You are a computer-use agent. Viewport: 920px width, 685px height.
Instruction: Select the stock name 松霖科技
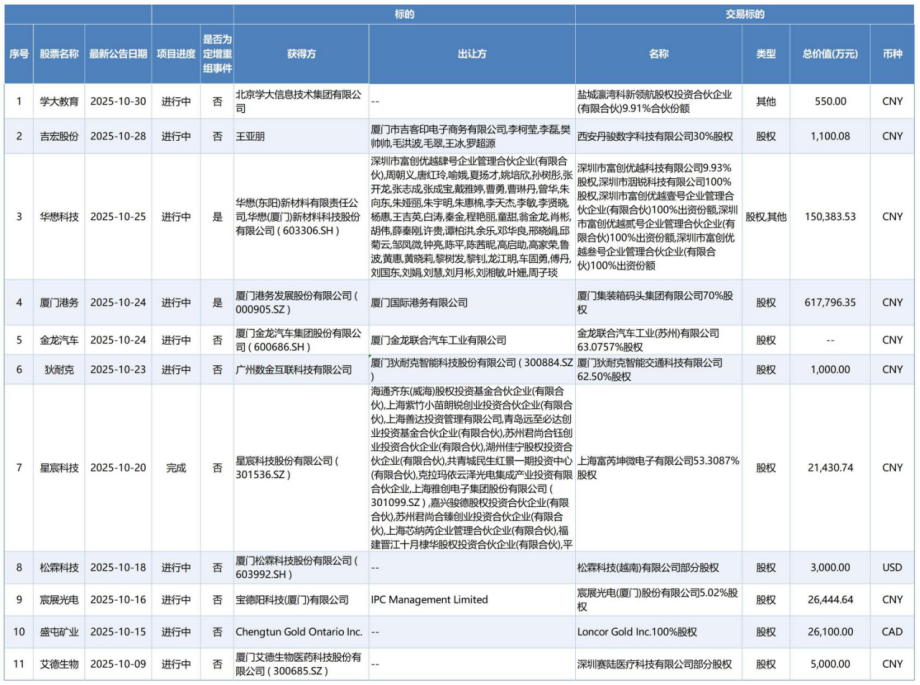click(x=59, y=568)
